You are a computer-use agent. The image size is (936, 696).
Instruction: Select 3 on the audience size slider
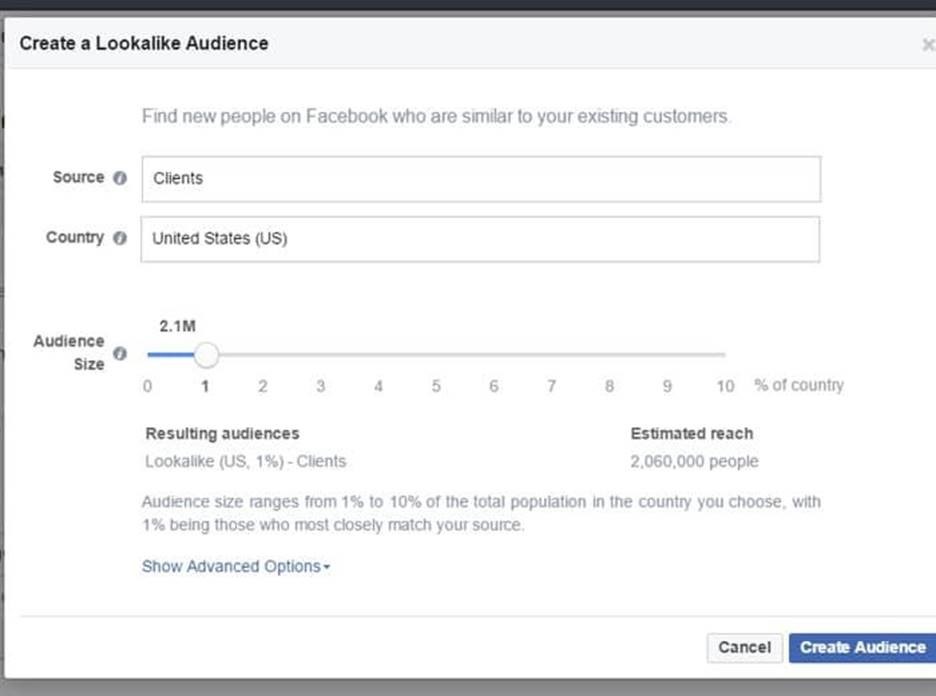[321, 355]
